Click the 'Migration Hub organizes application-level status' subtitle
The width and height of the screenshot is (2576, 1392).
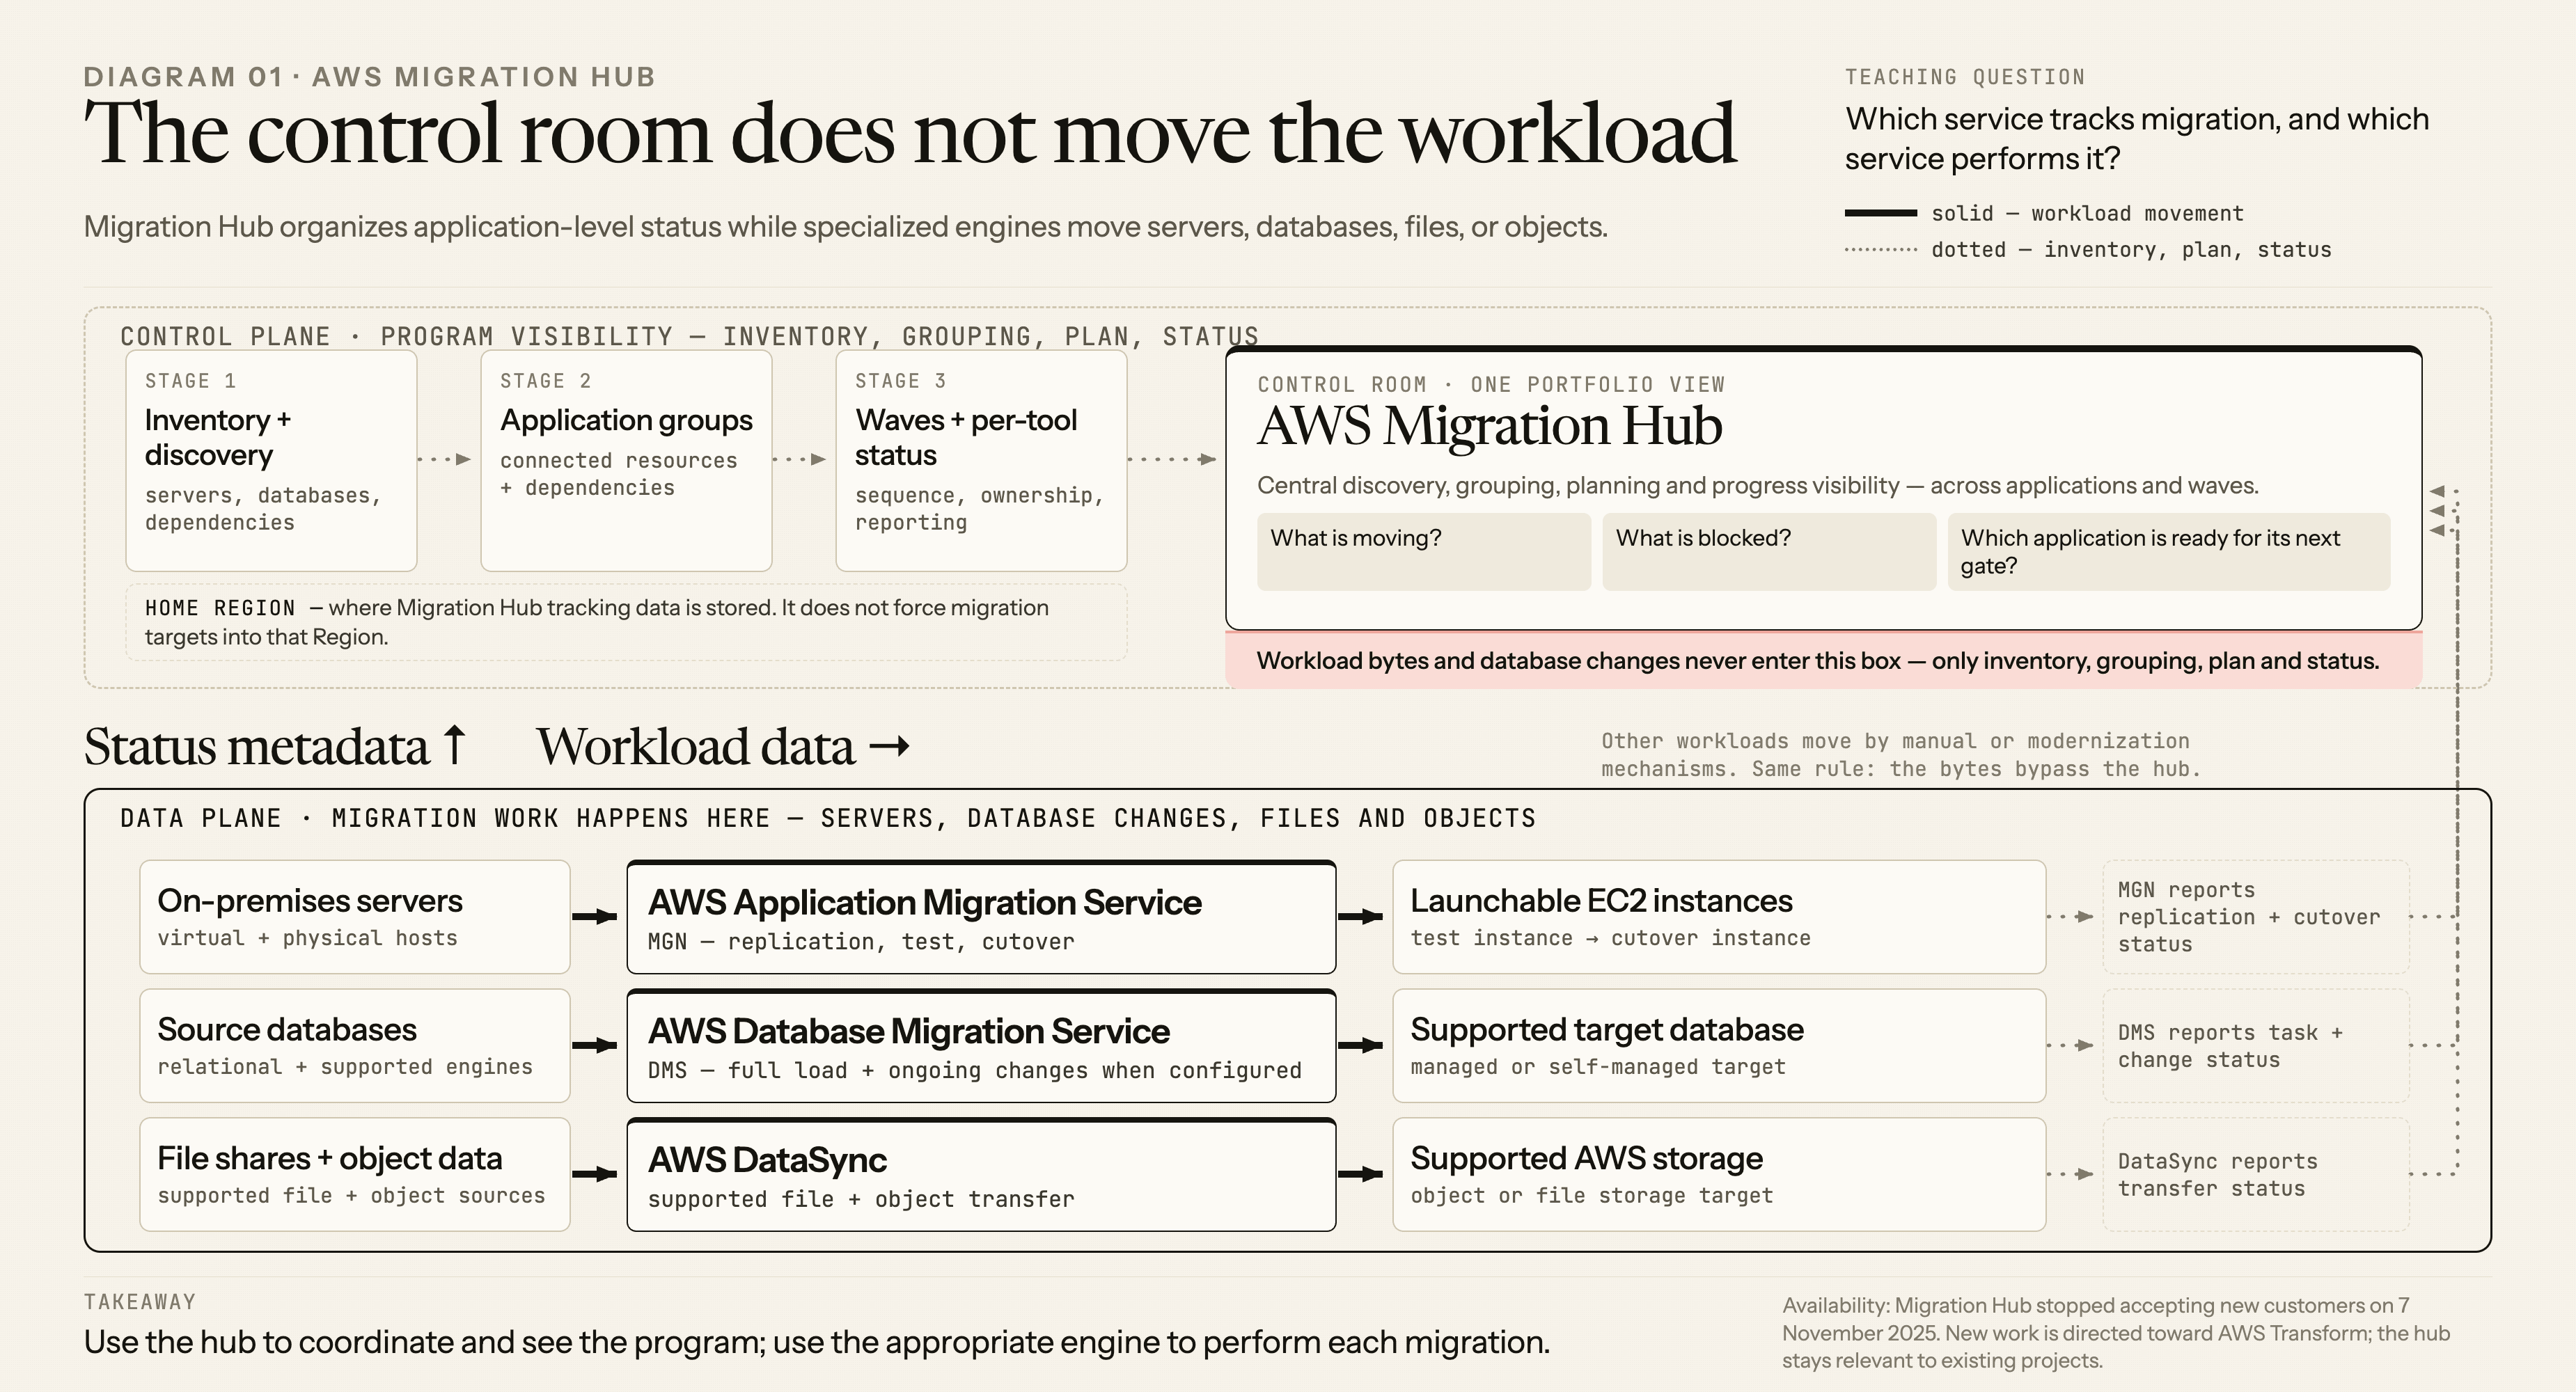pyautogui.click(x=846, y=227)
